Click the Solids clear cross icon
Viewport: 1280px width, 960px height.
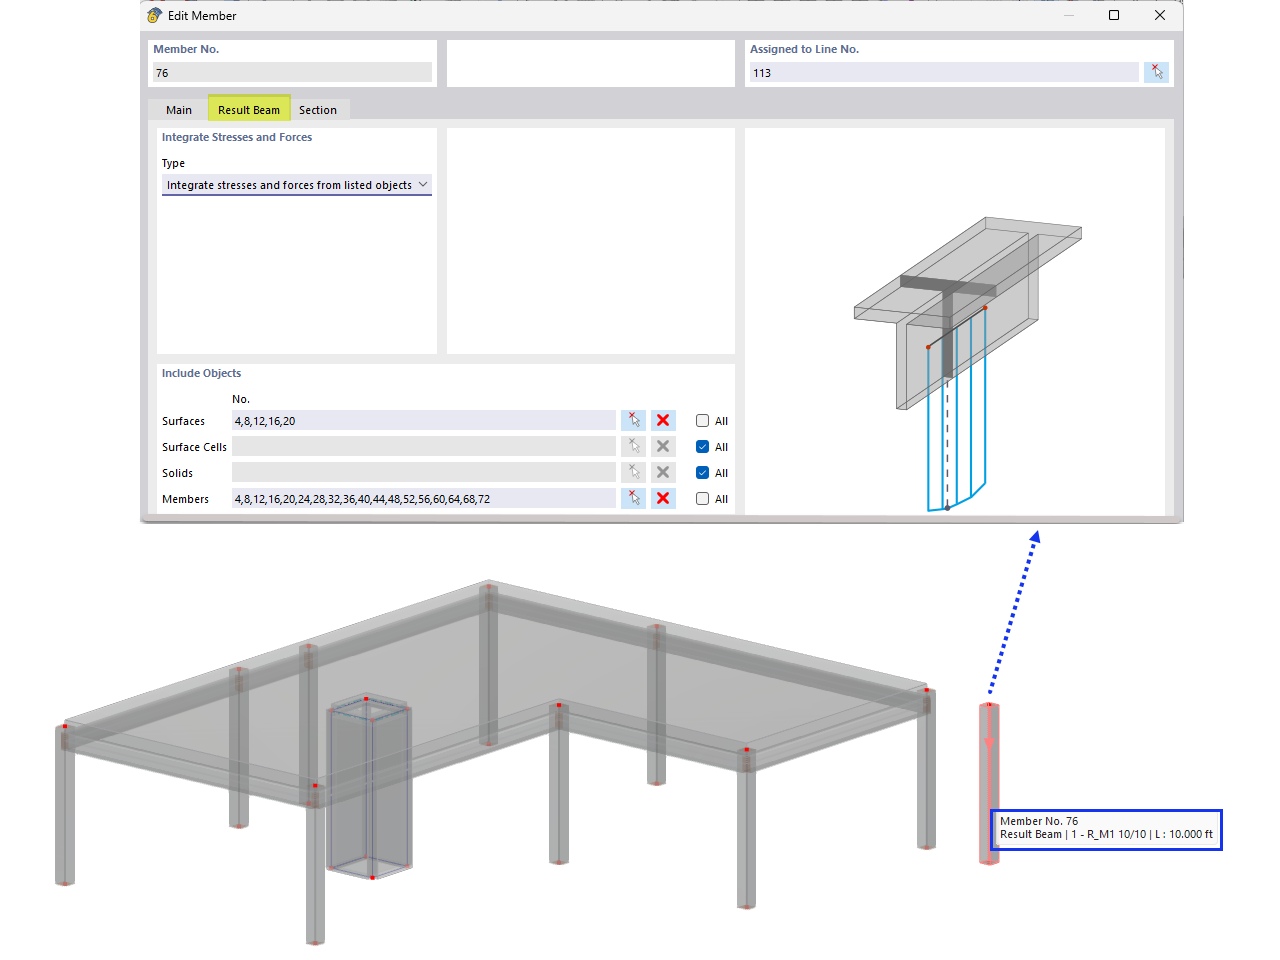(x=663, y=472)
